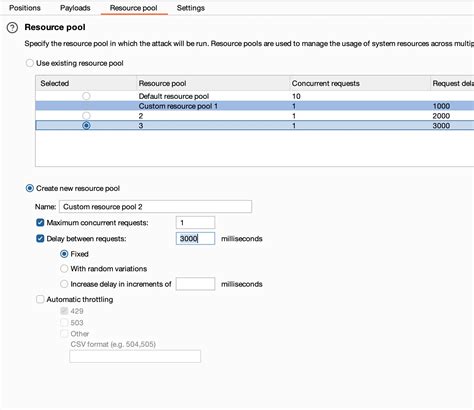Disable the Delay between requests checkbox
This screenshot has width=474, height=410.
point(40,239)
